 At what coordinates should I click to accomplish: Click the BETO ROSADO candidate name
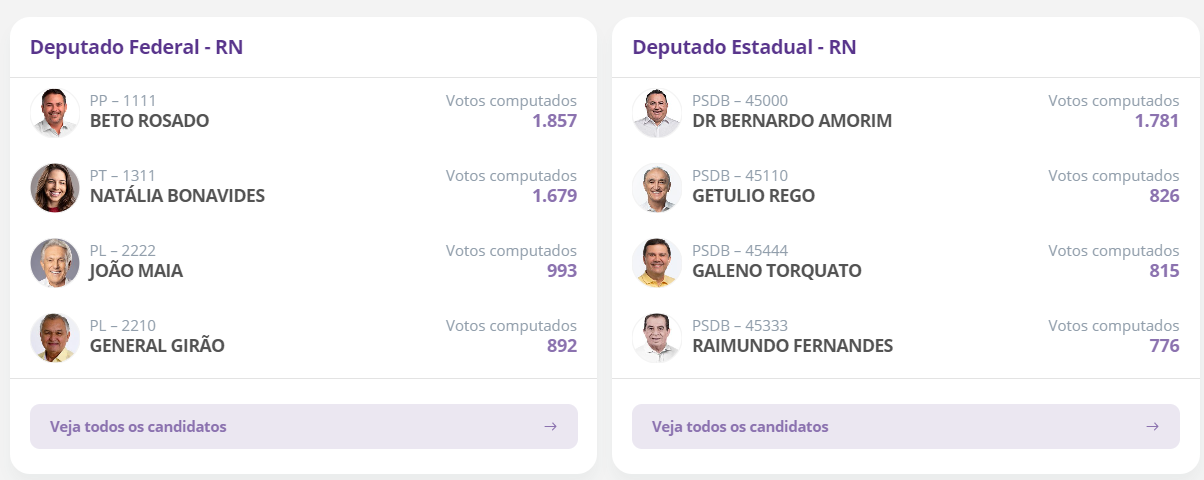149,121
